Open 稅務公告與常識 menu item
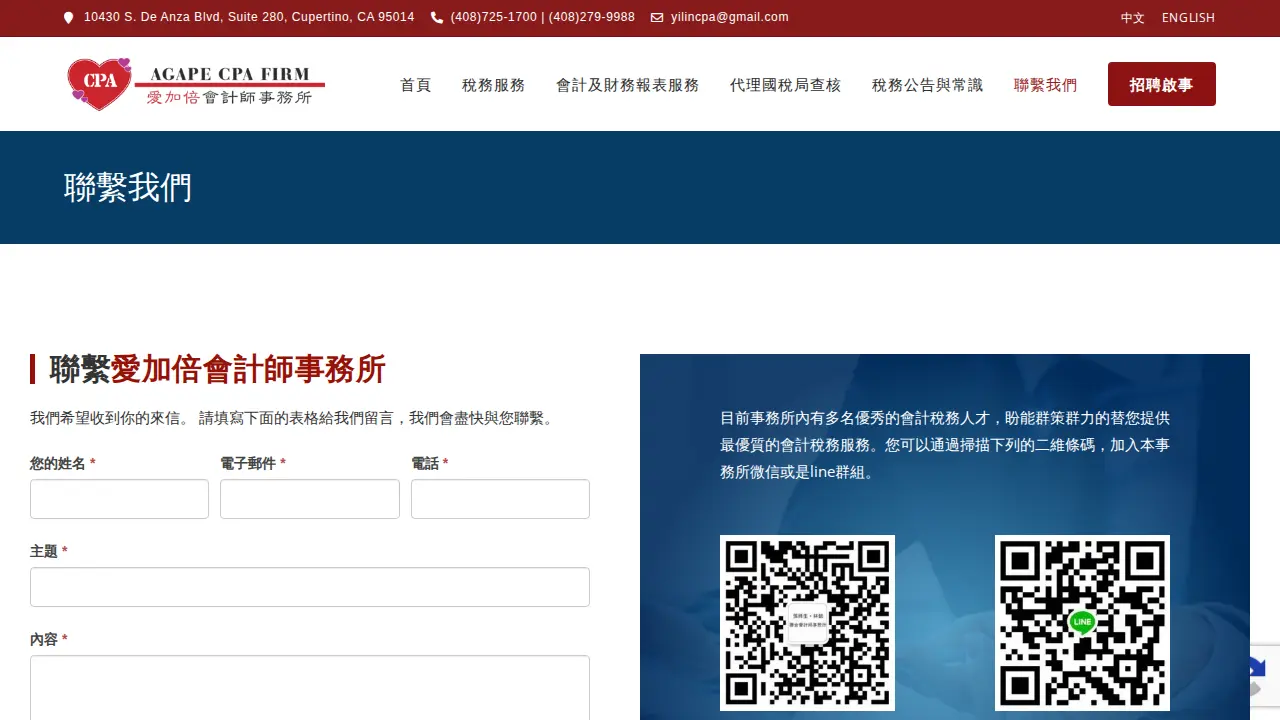Screen dimensions: 1280x720 click(928, 85)
